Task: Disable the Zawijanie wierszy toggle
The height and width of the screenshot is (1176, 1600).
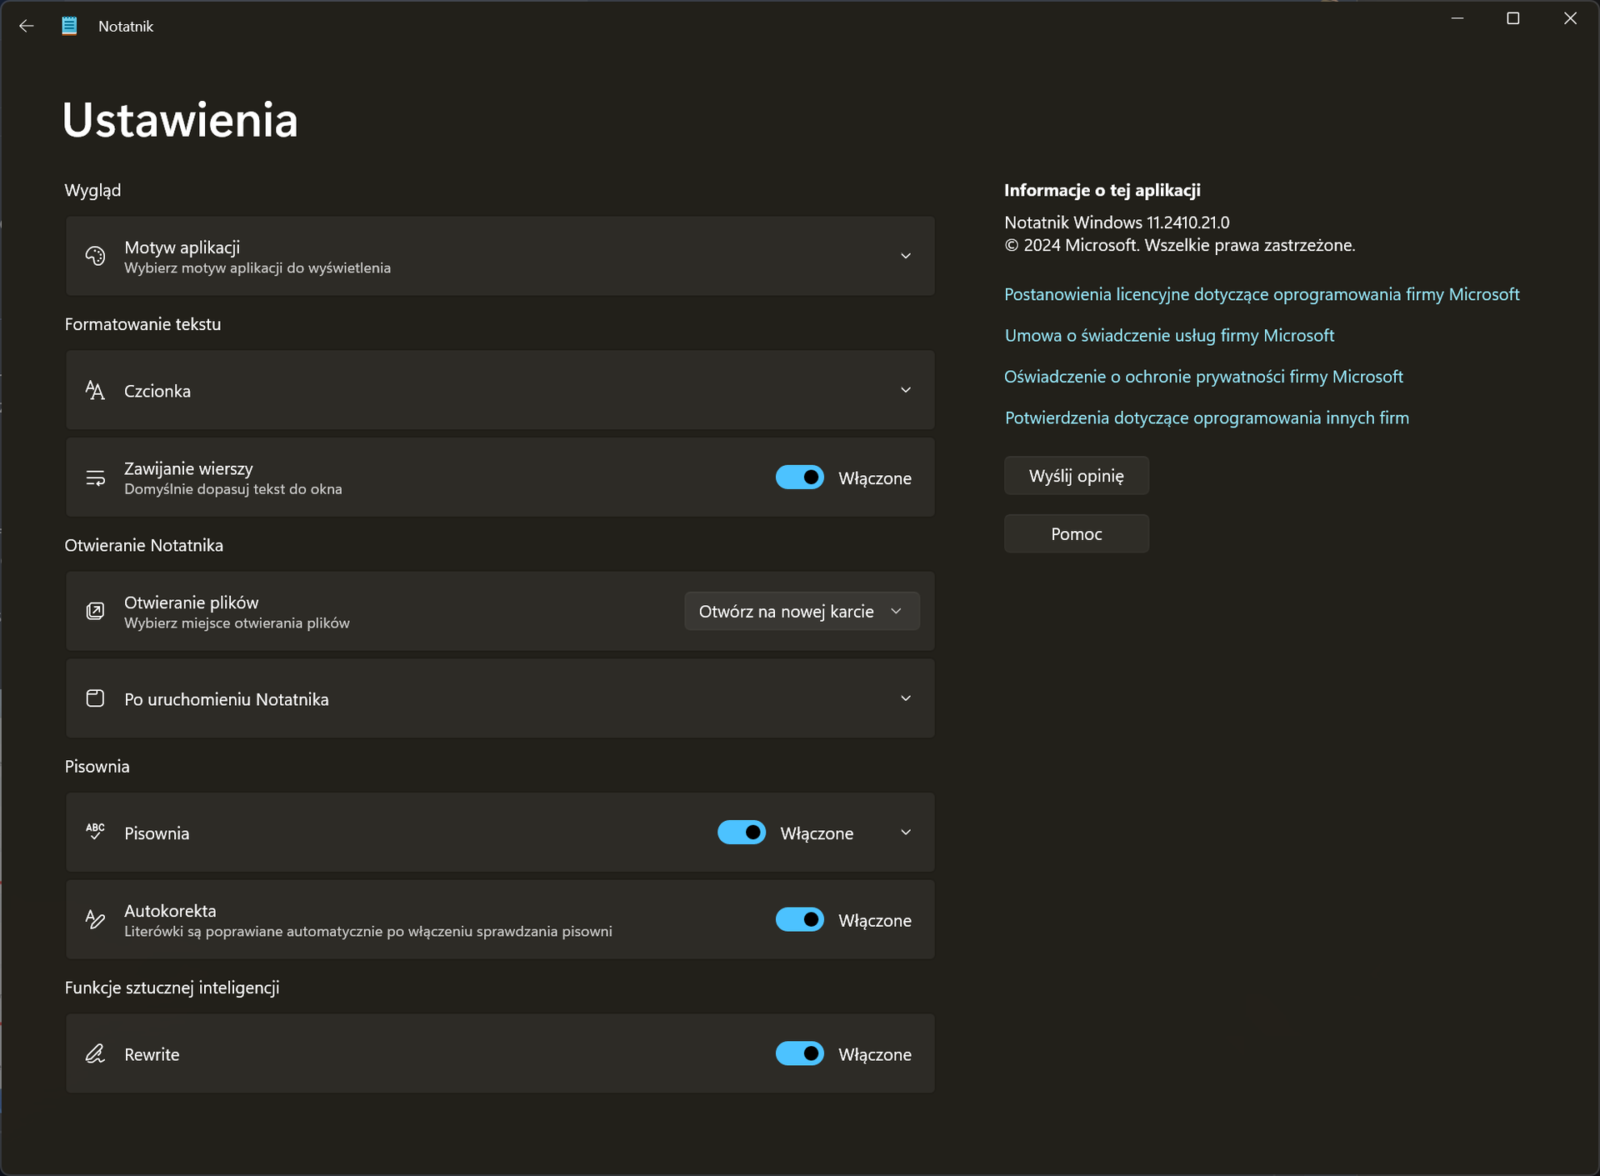Action: 799,478
